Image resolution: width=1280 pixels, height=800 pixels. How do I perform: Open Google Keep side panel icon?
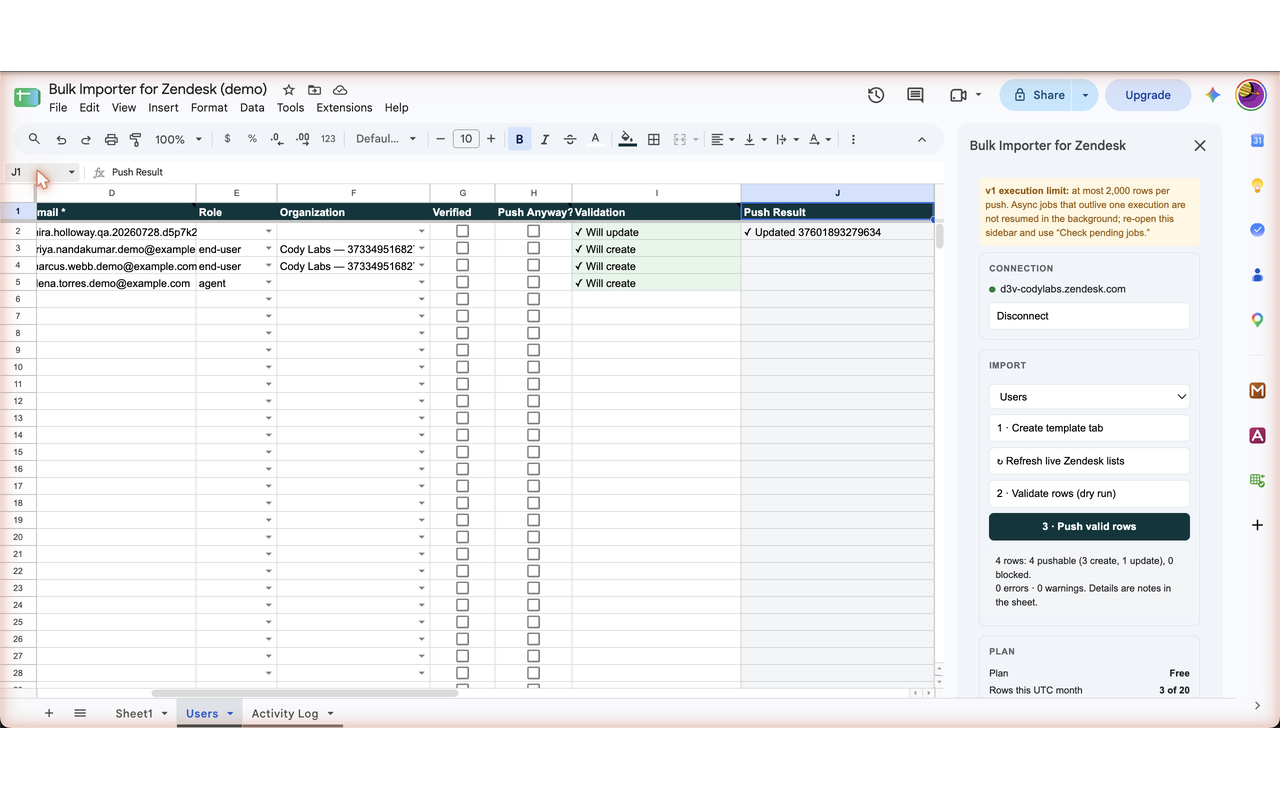point(1258,185)
